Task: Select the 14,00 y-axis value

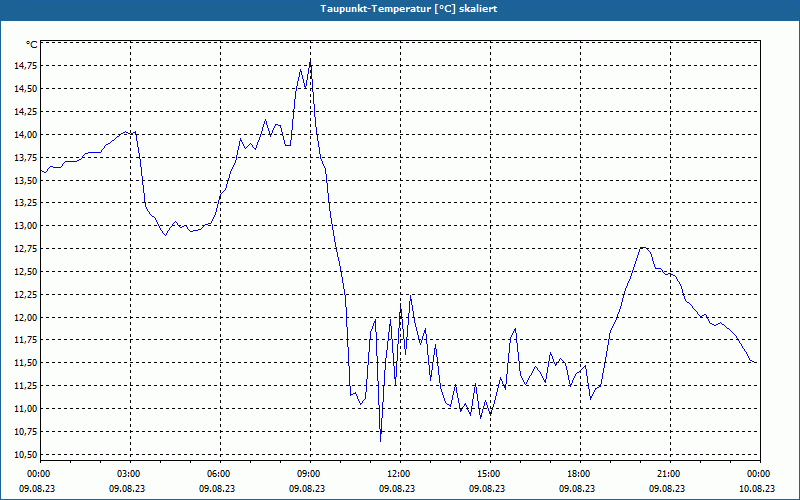Action: tap(27, 135)
